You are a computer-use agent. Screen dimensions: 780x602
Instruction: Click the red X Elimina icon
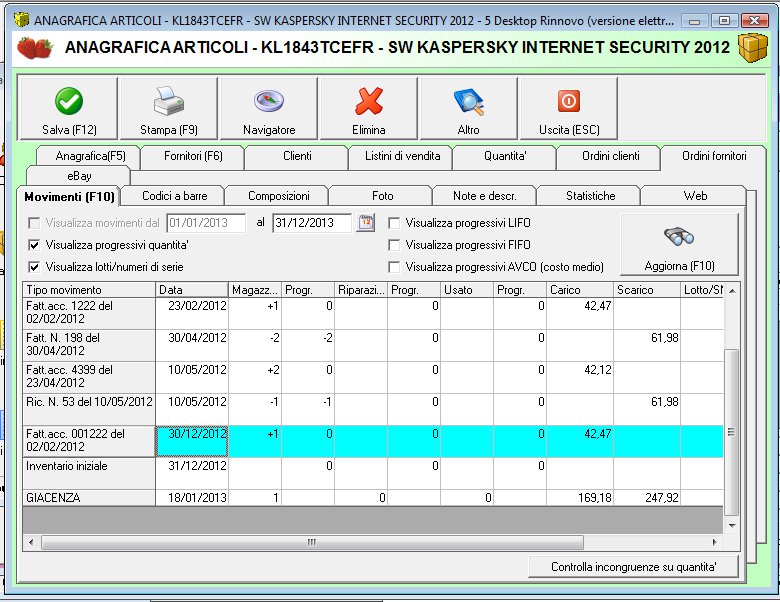[x=369, y=101]
